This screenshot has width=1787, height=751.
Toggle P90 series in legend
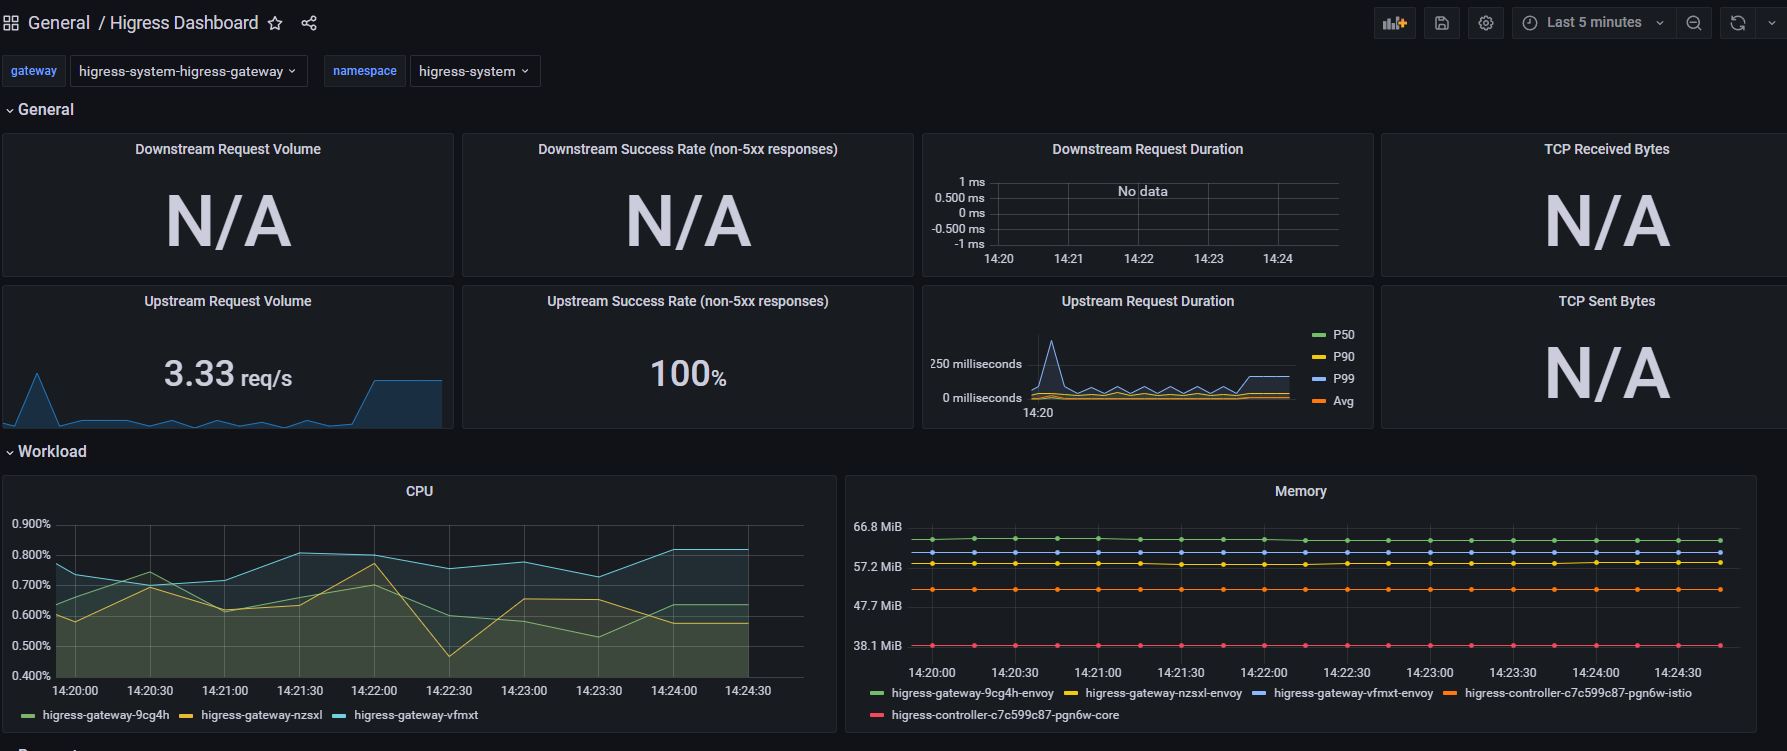tap(1343, 357)
